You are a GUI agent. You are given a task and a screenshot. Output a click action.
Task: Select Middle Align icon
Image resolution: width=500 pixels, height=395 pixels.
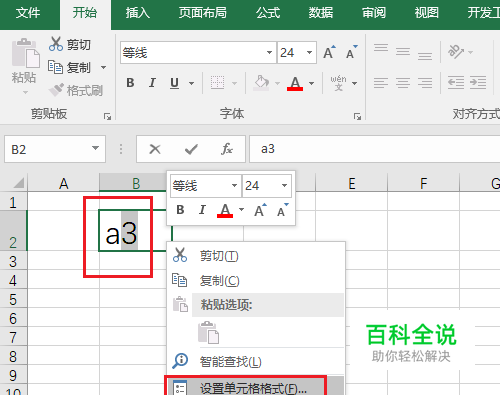(x=403, y=51)
